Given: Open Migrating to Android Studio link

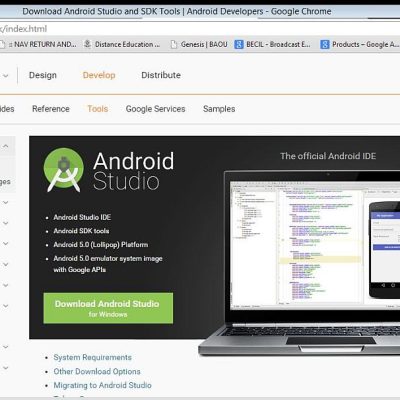Looking at the screenshot, I should [x=102, y=385].
